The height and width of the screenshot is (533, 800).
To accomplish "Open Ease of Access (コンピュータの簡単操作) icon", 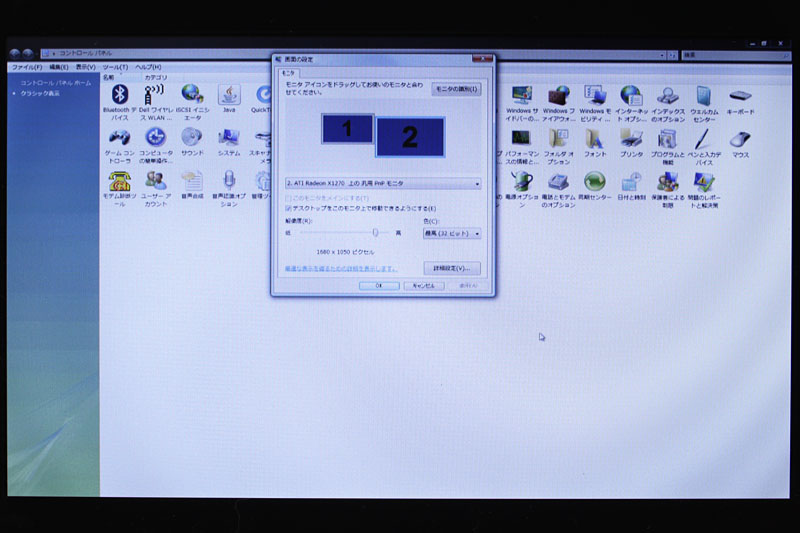I will coord(155,137).
